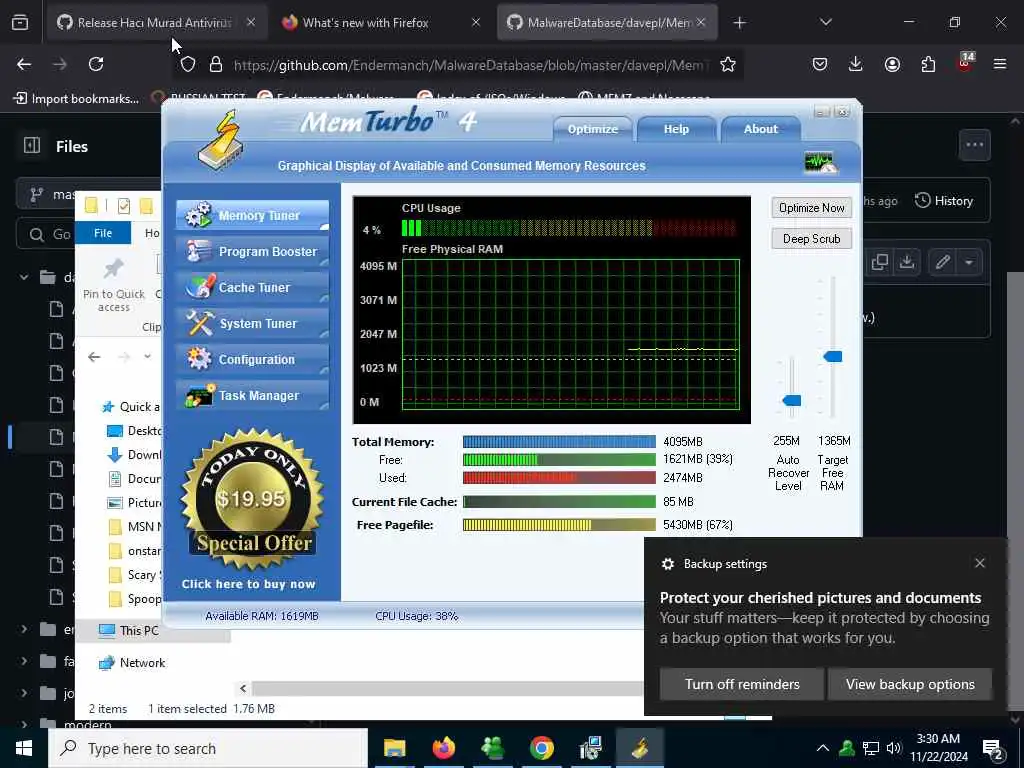1024x768 pixels.
Task: Click the $19.95 Special Offer gold seal
Action: 252,500
